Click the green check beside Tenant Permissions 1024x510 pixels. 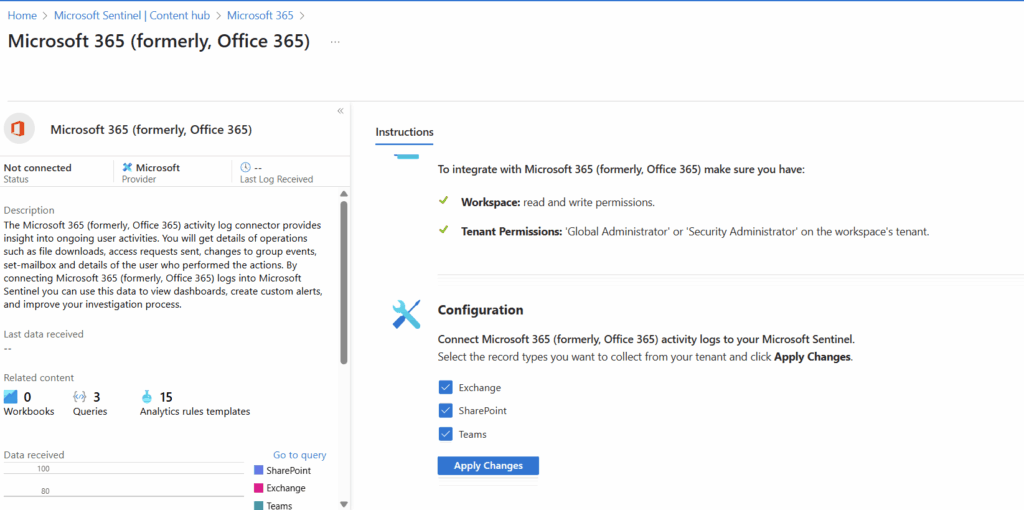click(443, 230)
